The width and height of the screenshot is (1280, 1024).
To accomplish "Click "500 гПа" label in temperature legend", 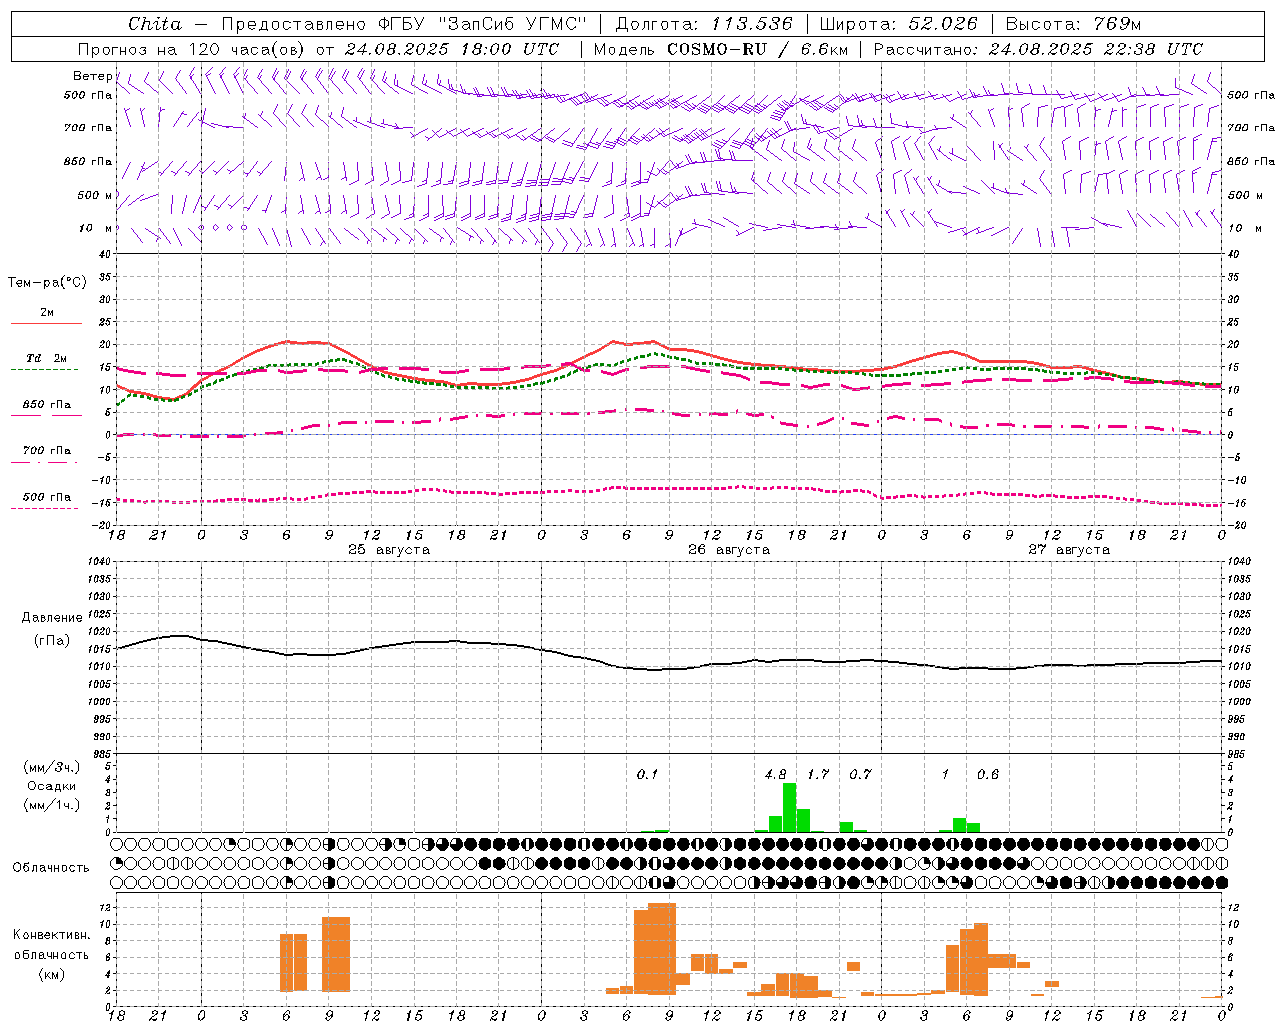I will (46, 497).
